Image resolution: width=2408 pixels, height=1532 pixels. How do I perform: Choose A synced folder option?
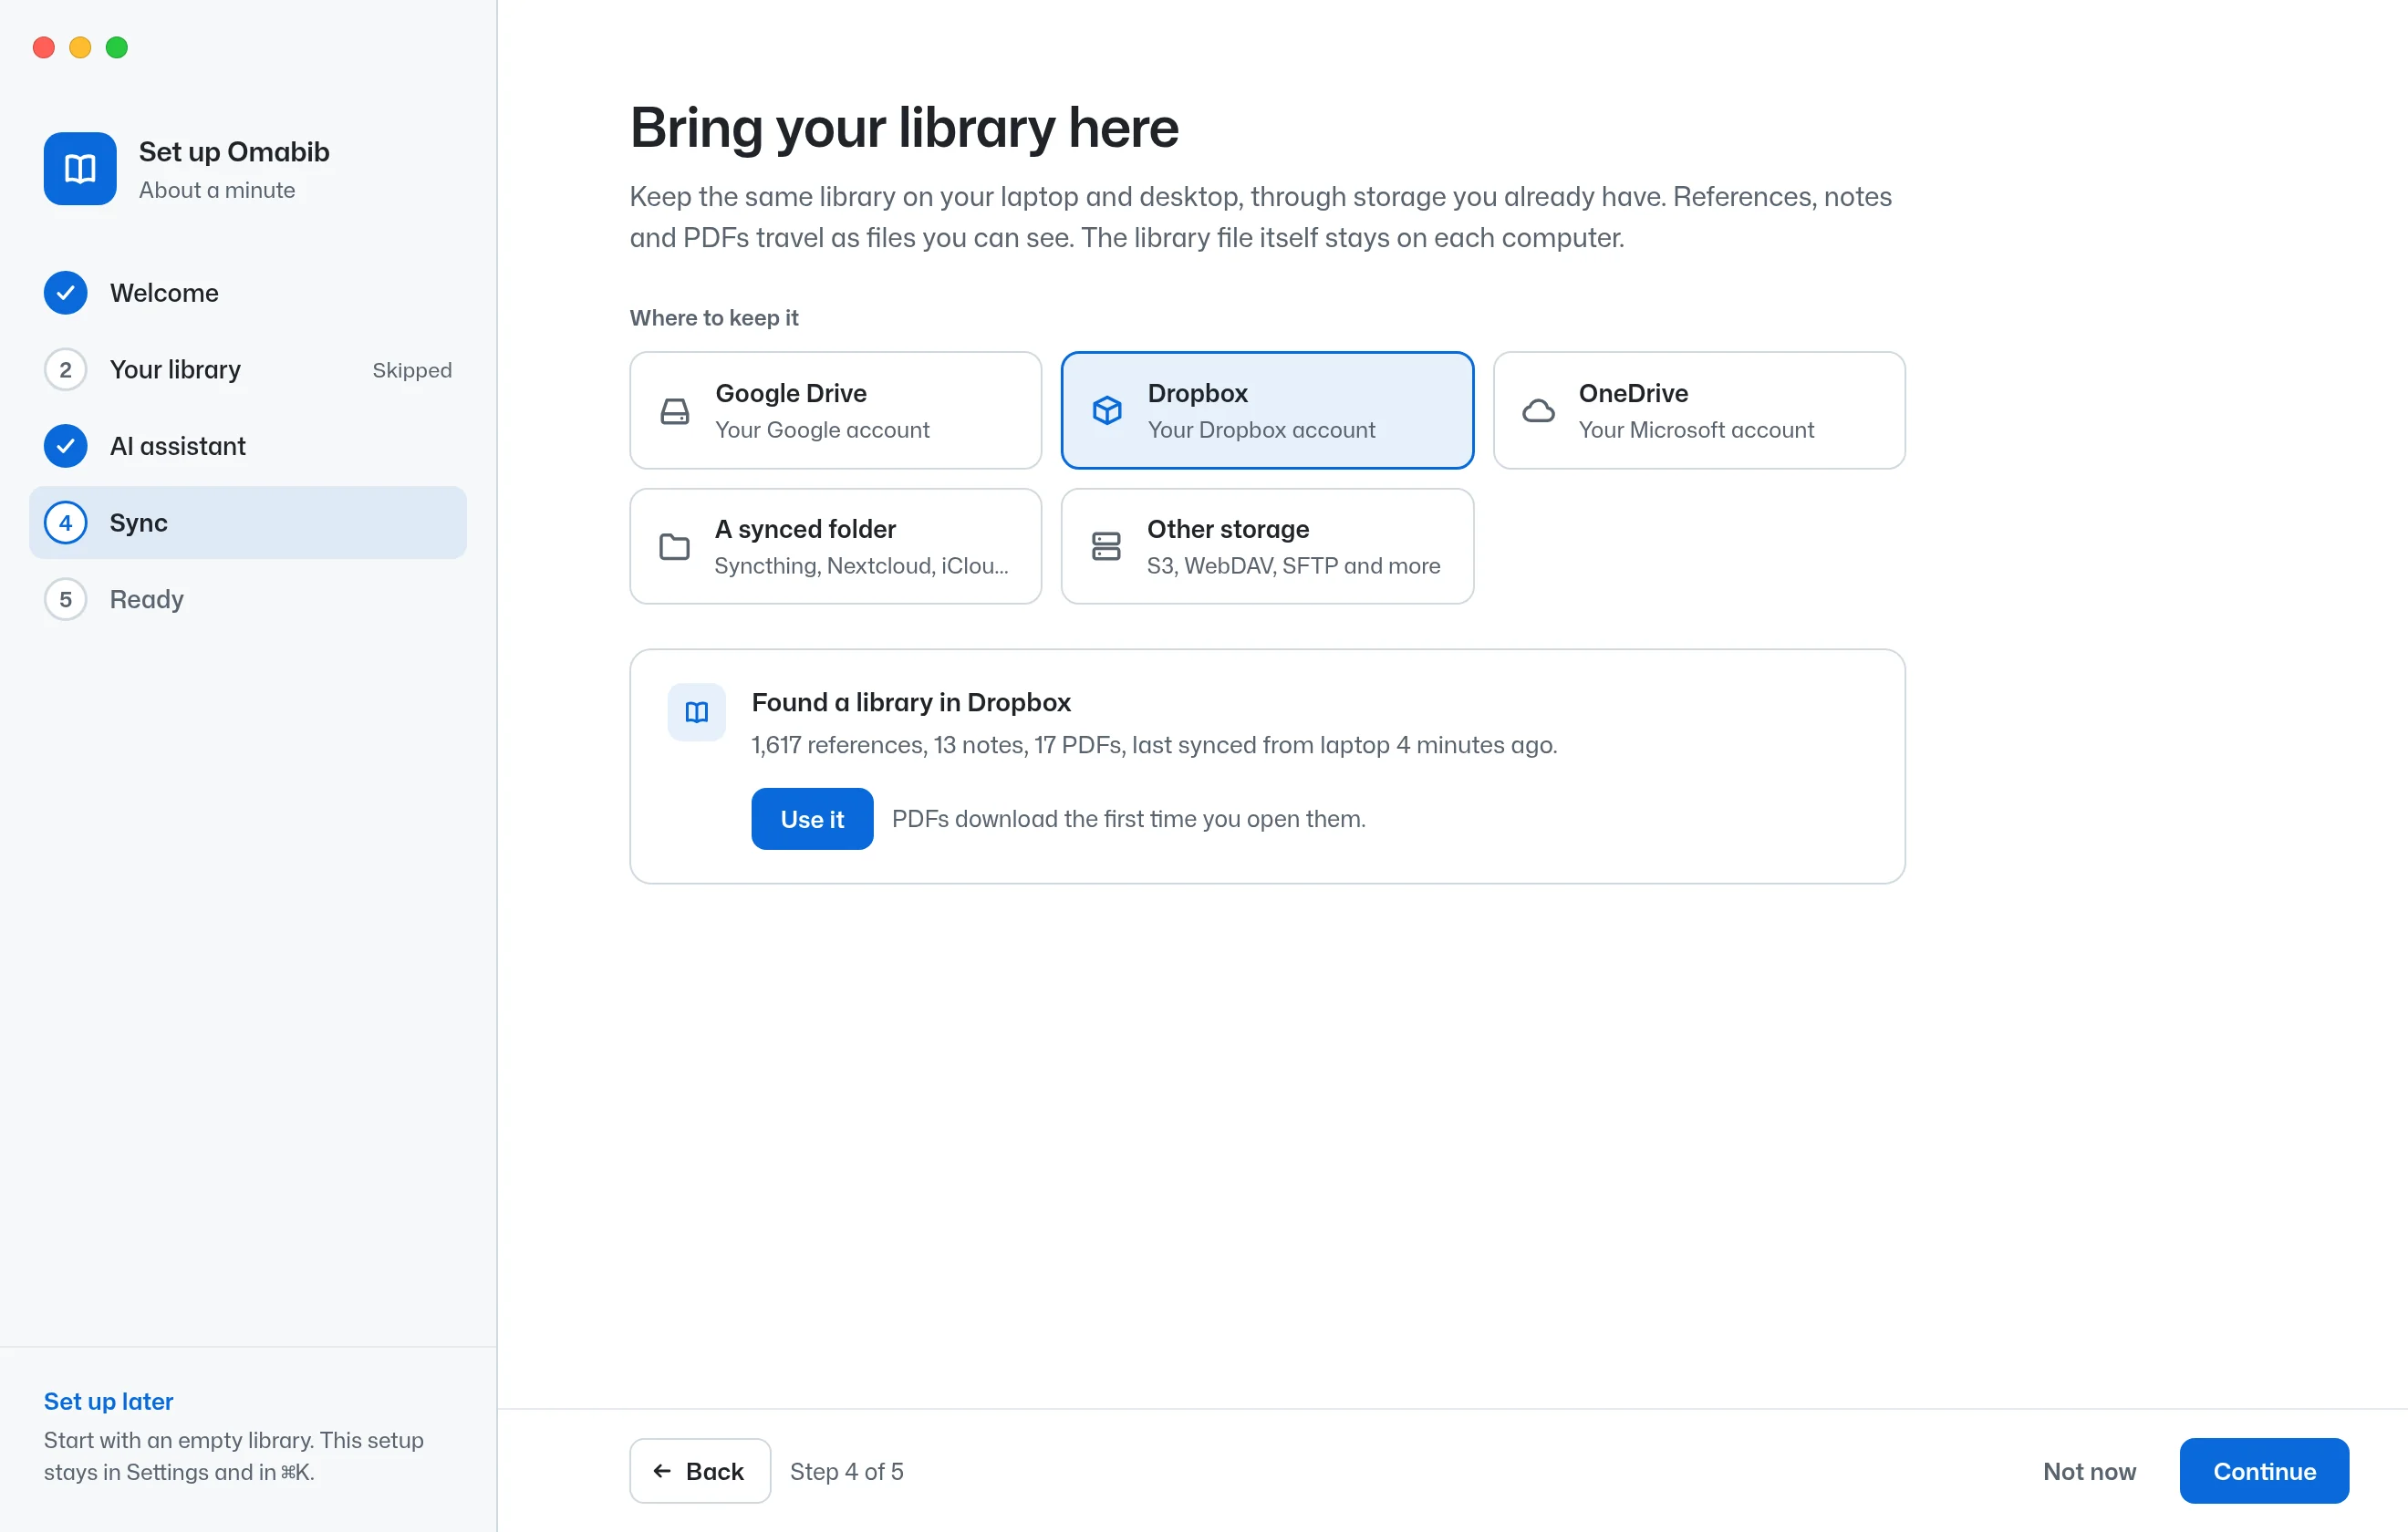836,547
